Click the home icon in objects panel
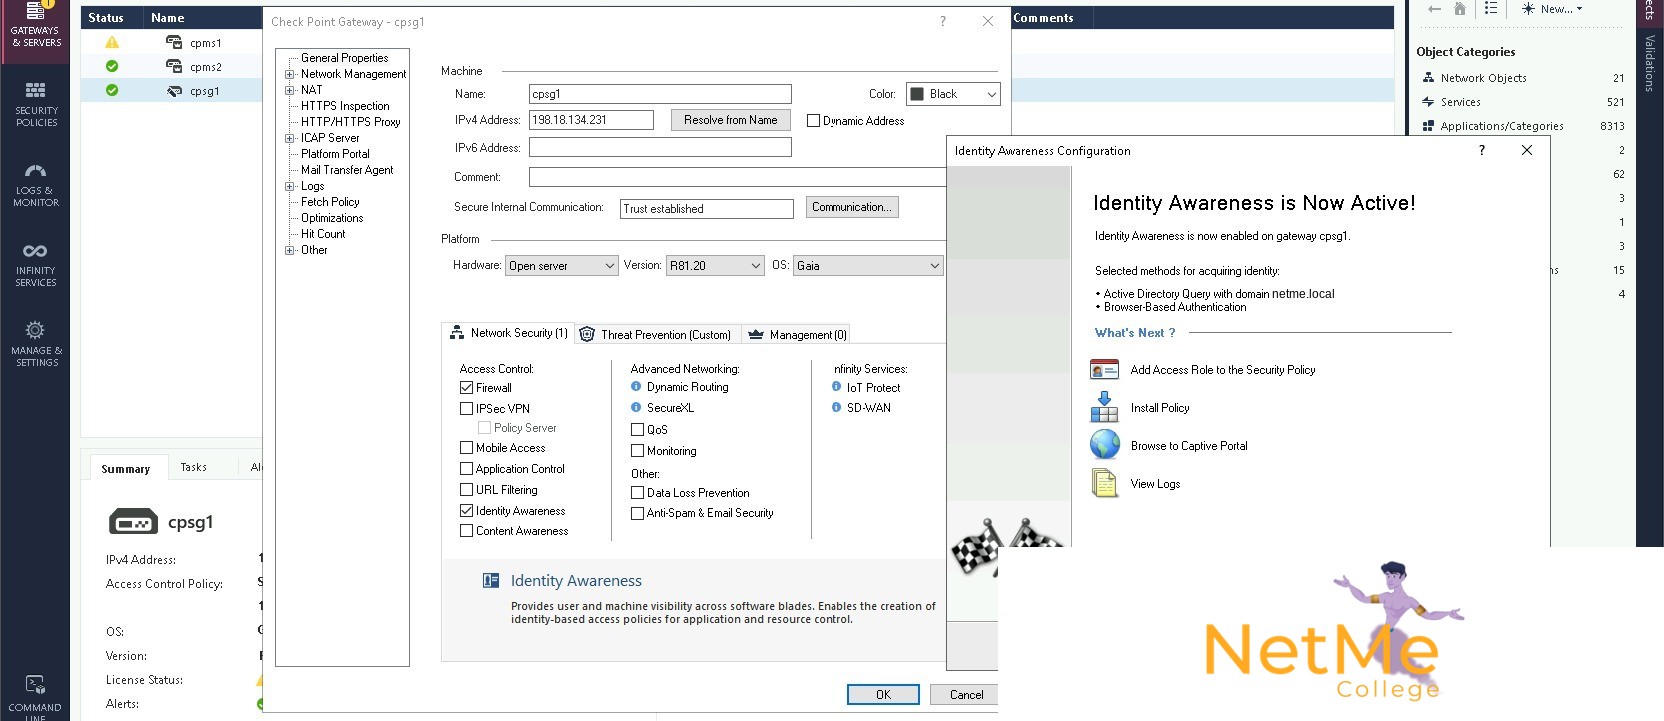 1460,9
